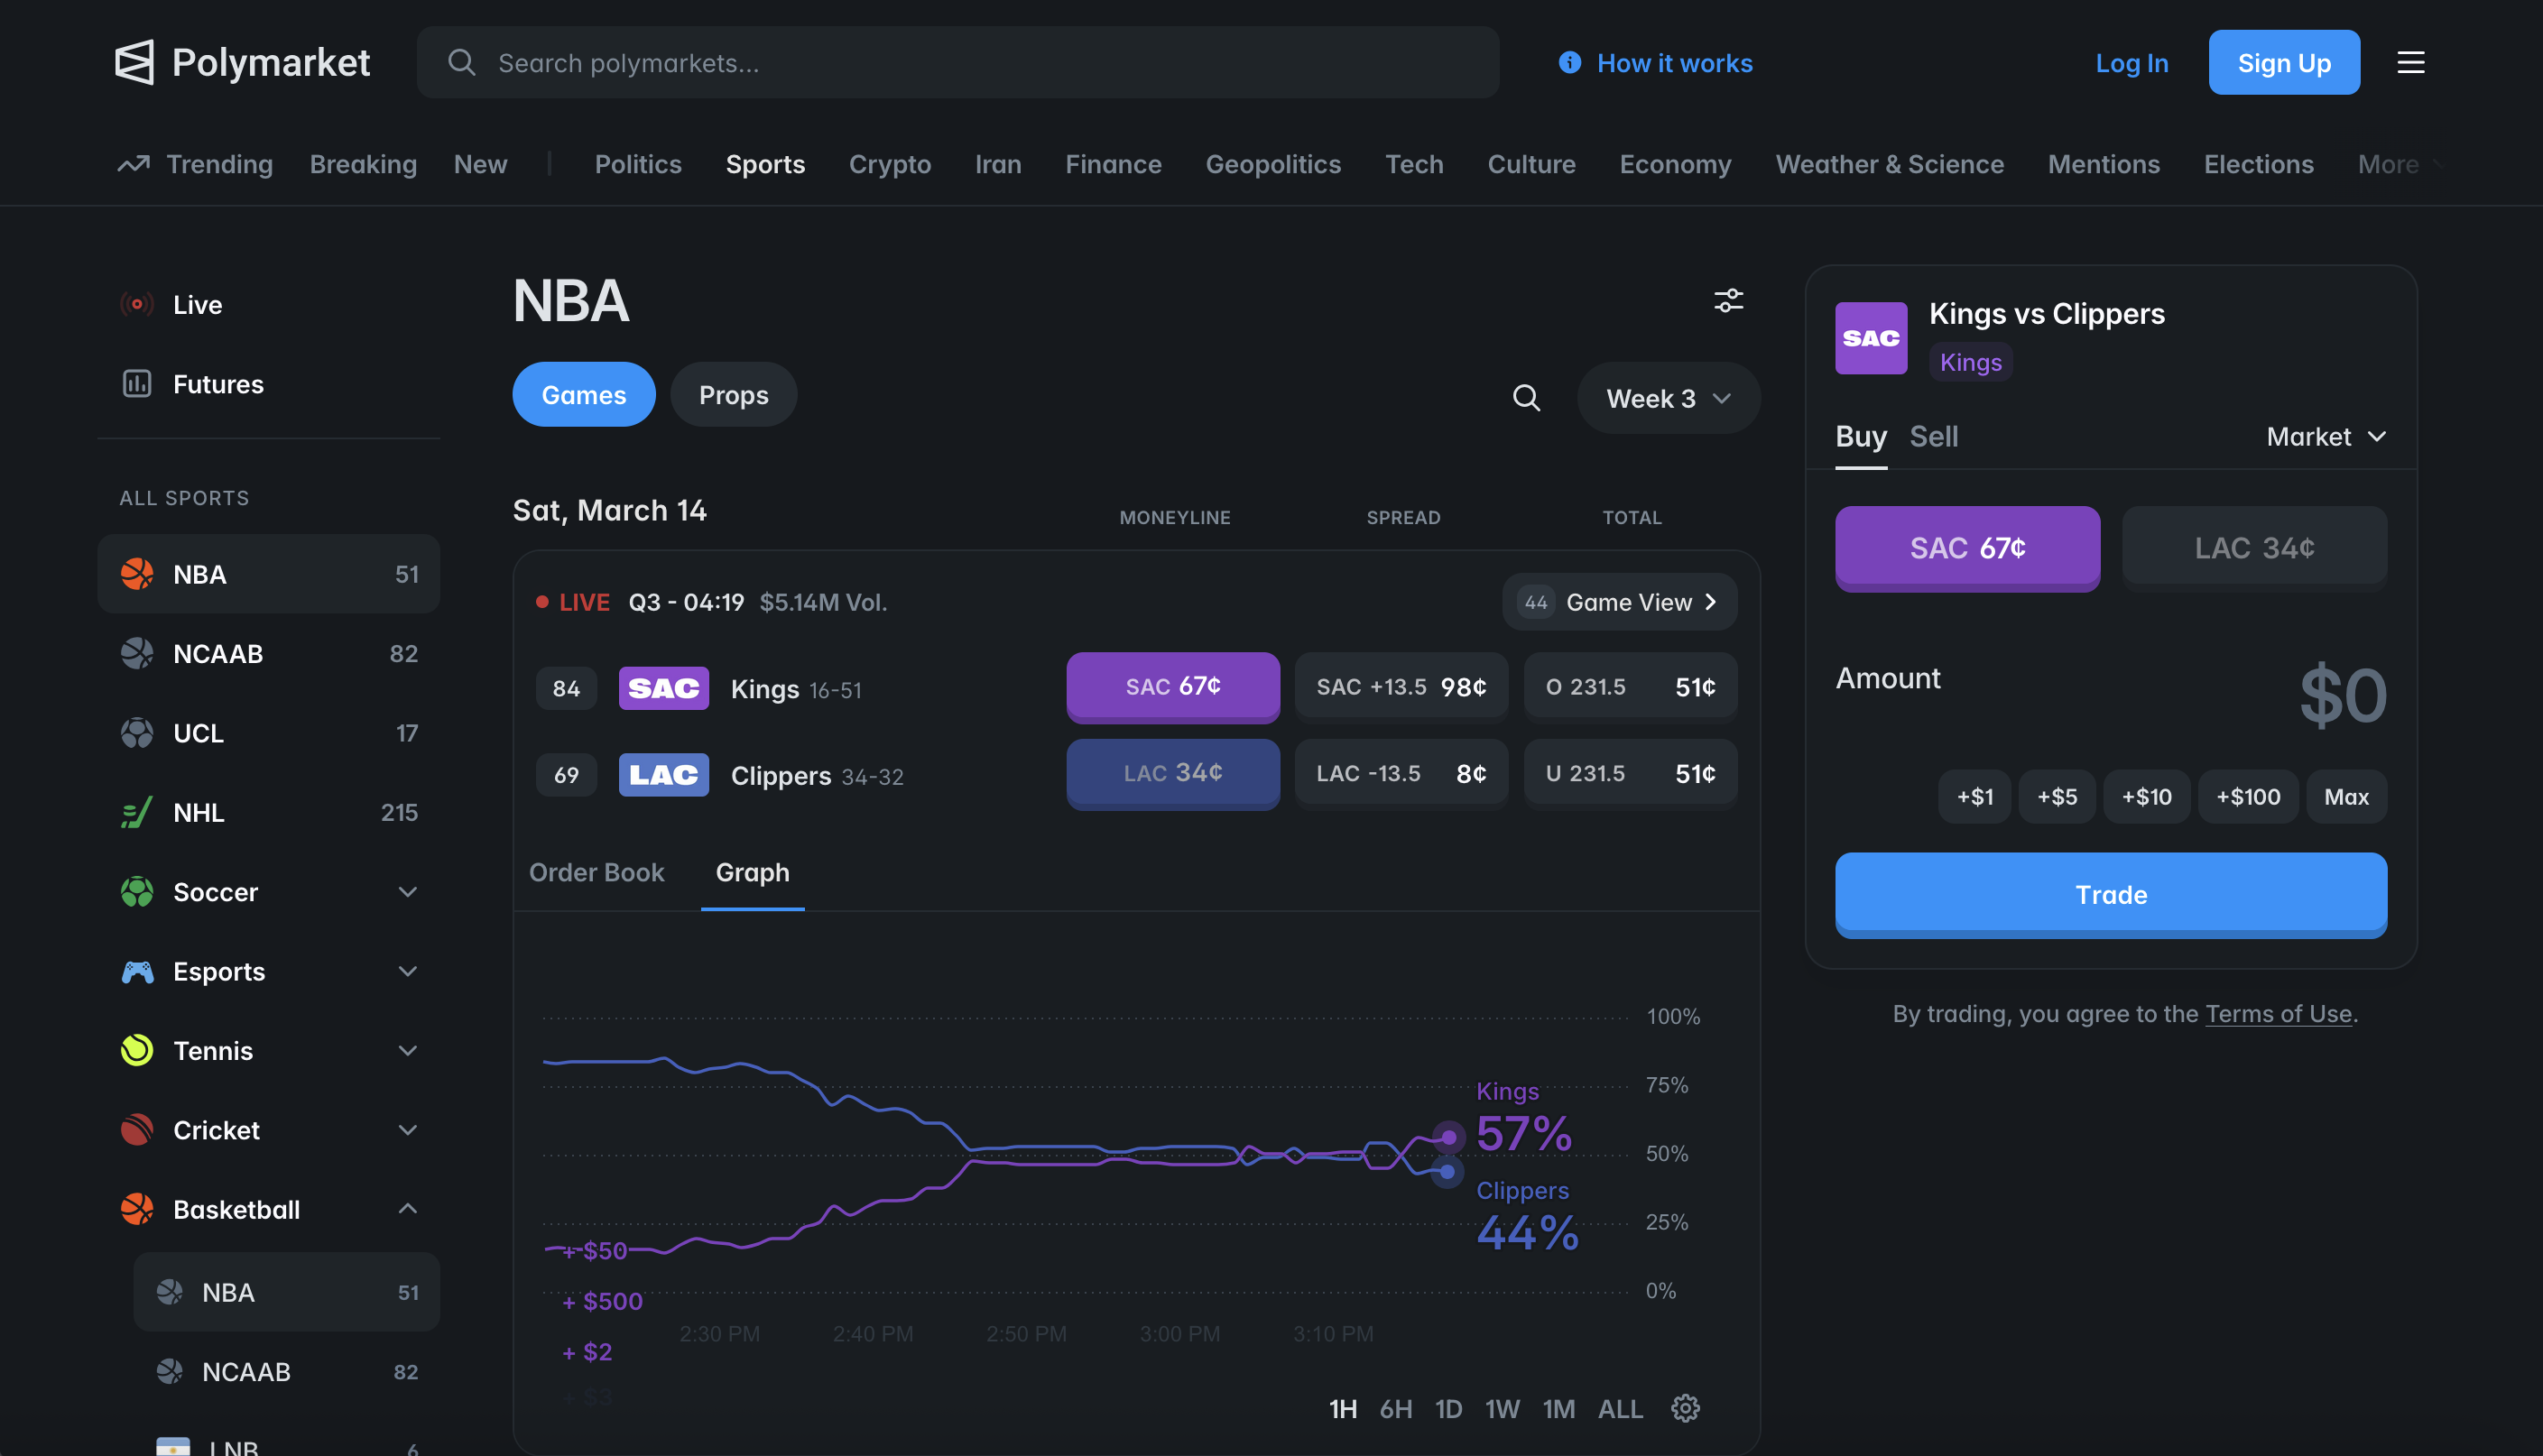The height and width of the screenshot is (1456, 2543).
Task: Open the Market order type dropdown
Action: pyautogui.click(x=2326, y=436)
